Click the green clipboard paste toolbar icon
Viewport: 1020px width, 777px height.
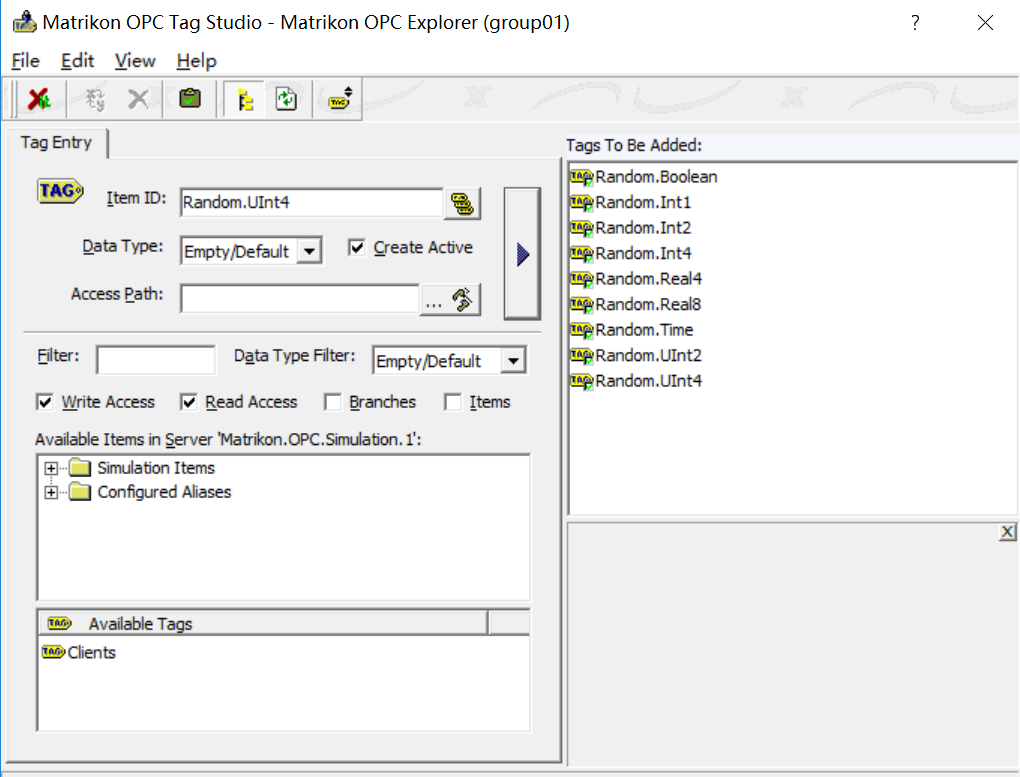[x=190, y=99]
